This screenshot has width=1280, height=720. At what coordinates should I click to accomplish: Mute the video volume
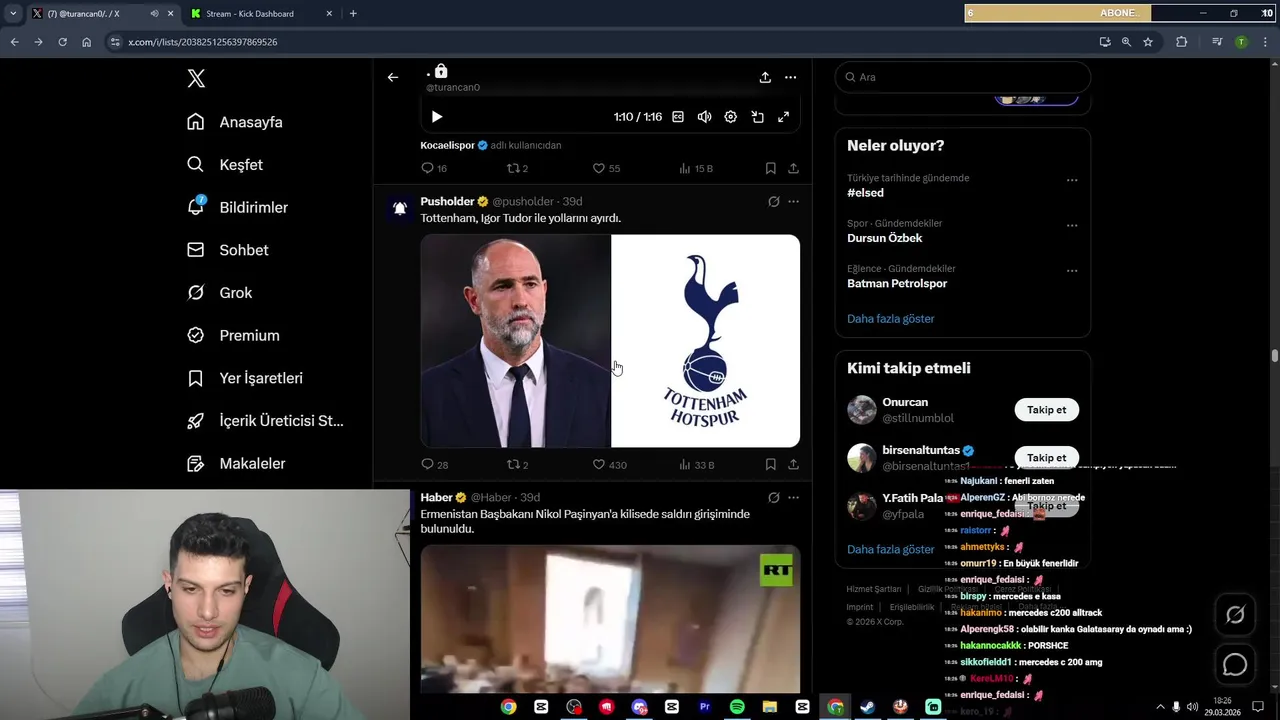[704, 117]
